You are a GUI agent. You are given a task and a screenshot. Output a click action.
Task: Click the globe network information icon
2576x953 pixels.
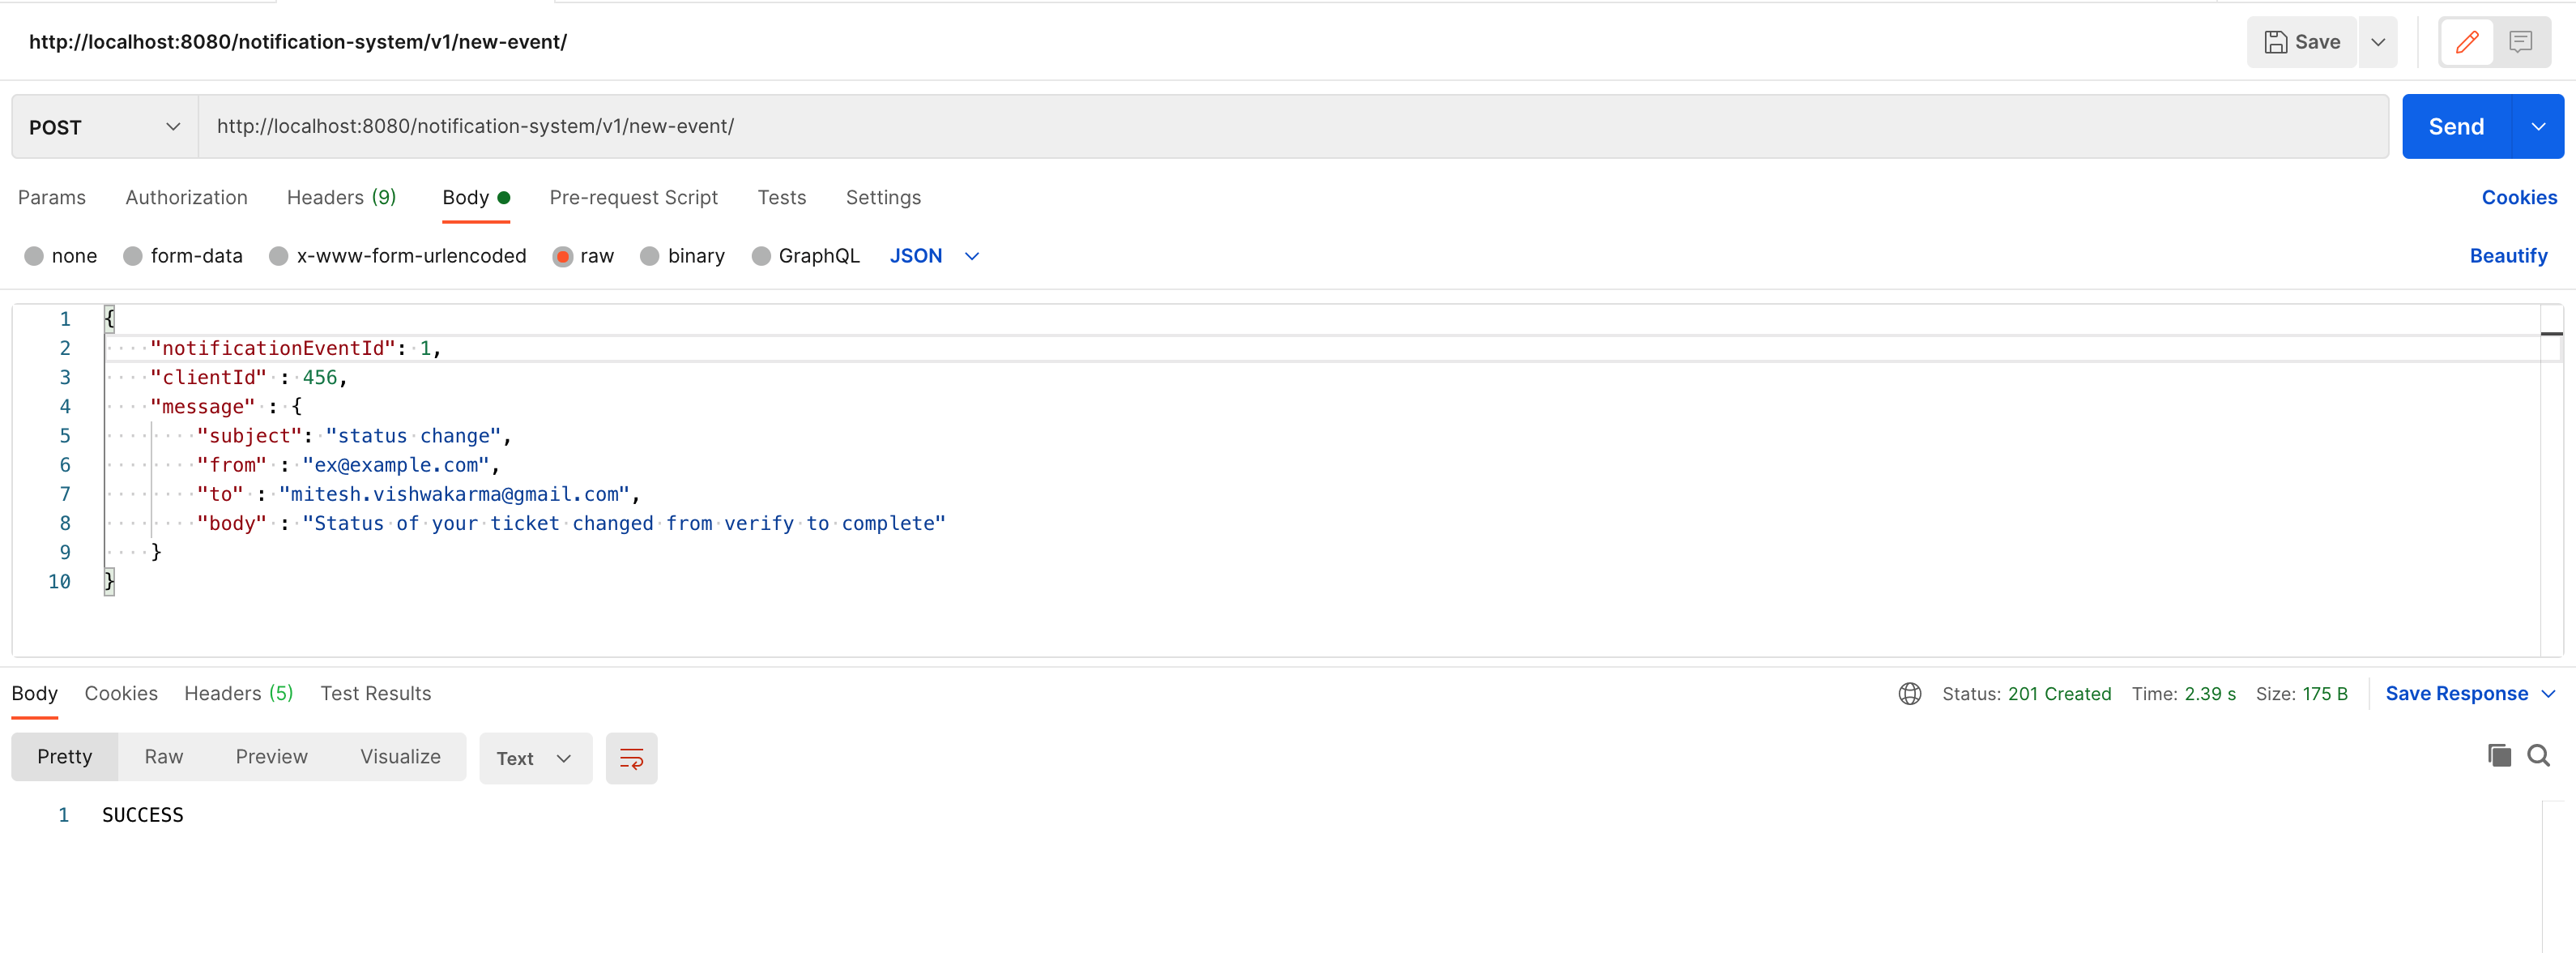tap(1909, 693)
